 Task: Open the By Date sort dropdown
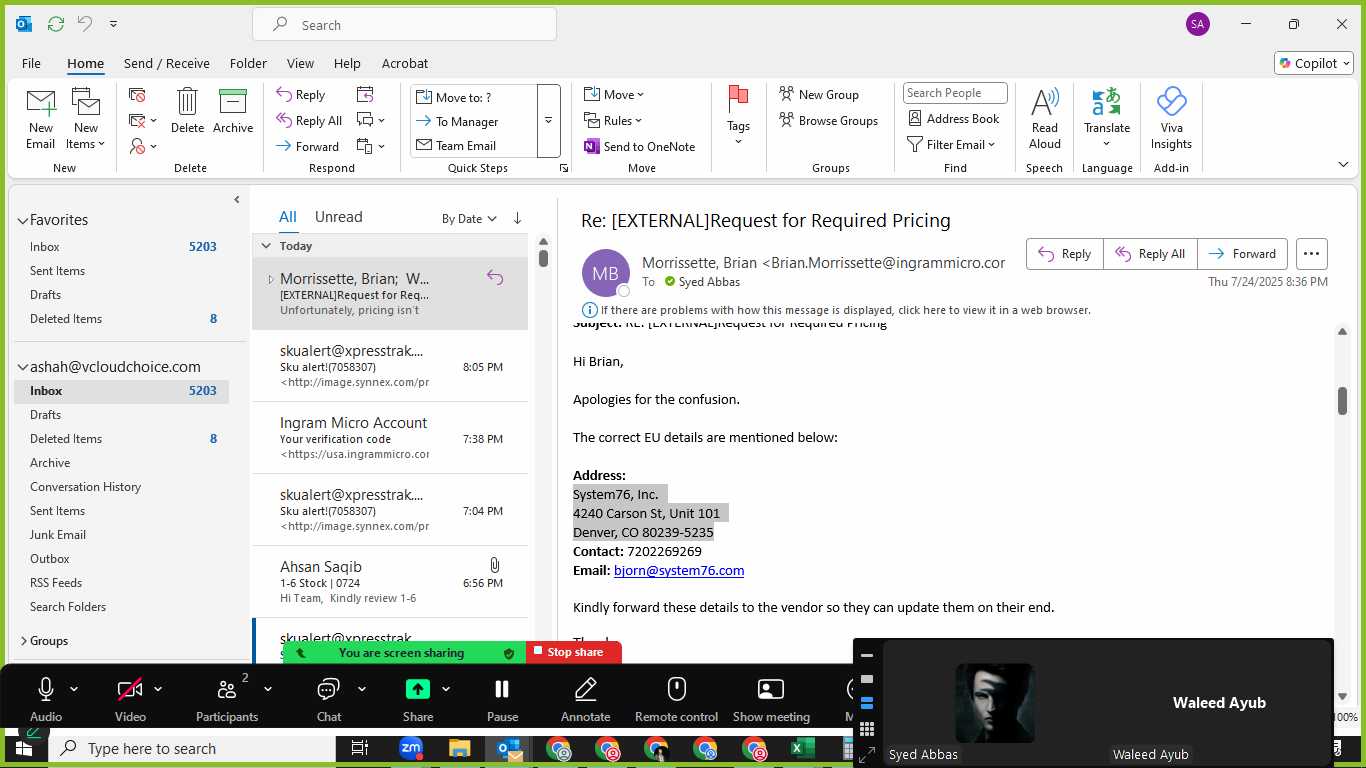pyautogui.click(x=469, y=219)
